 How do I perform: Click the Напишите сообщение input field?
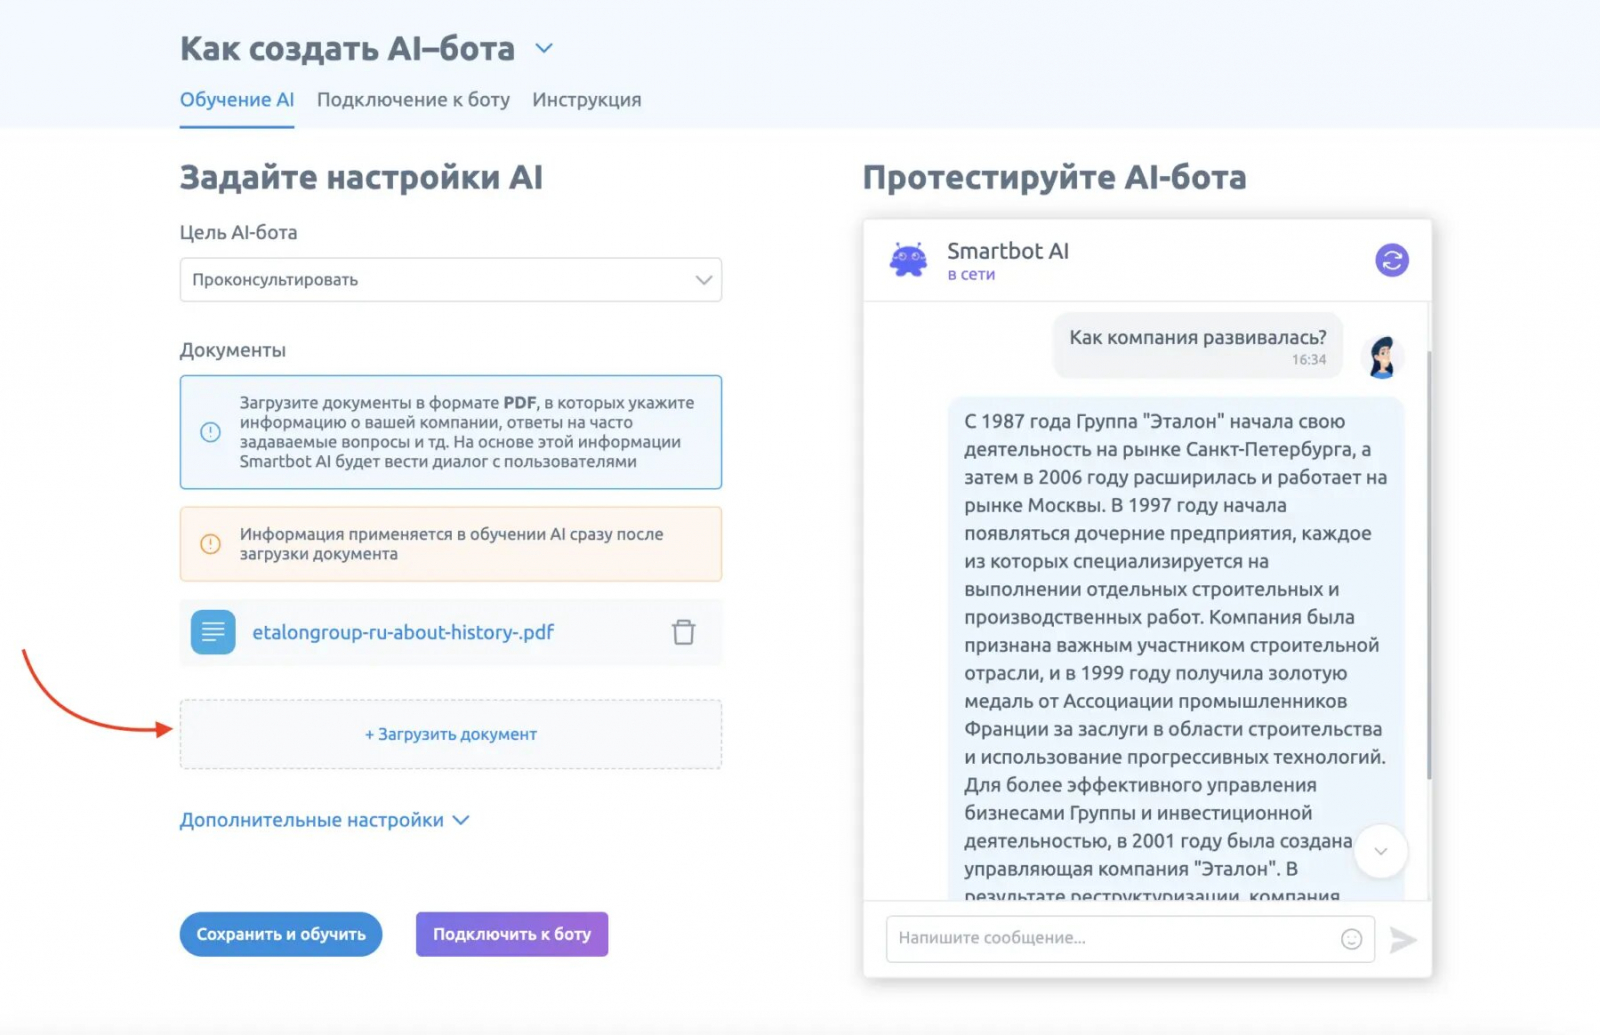(1130, 939)
